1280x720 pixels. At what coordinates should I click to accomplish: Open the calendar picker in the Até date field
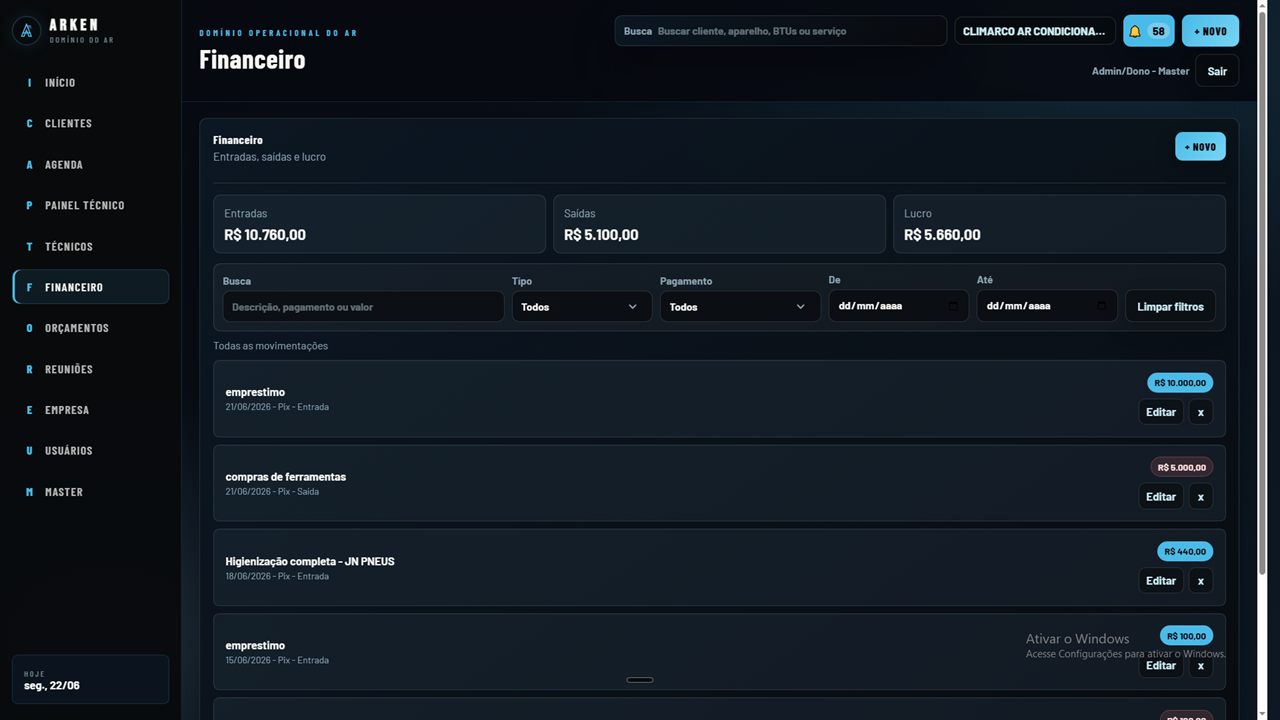pyautogui.click(x=1101, y=306)
